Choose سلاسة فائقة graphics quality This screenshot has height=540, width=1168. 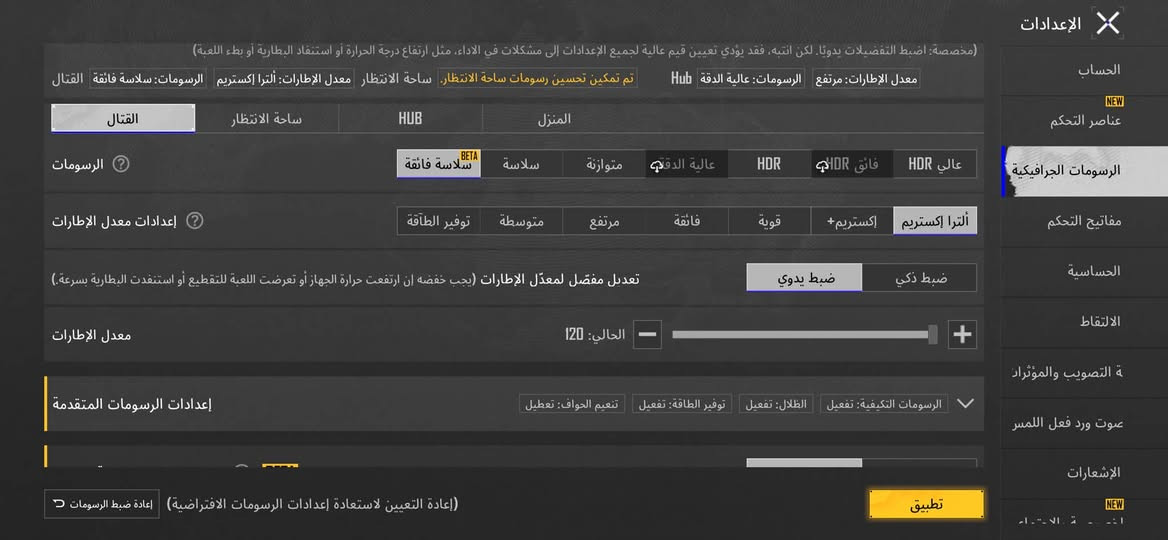coord(439,165)
